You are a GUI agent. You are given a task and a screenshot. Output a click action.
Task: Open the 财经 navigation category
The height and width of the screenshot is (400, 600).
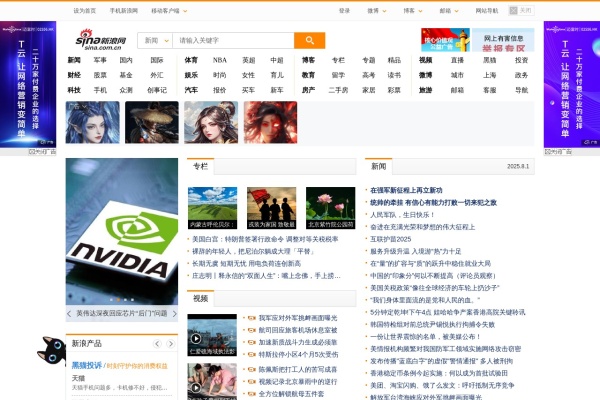74,75
